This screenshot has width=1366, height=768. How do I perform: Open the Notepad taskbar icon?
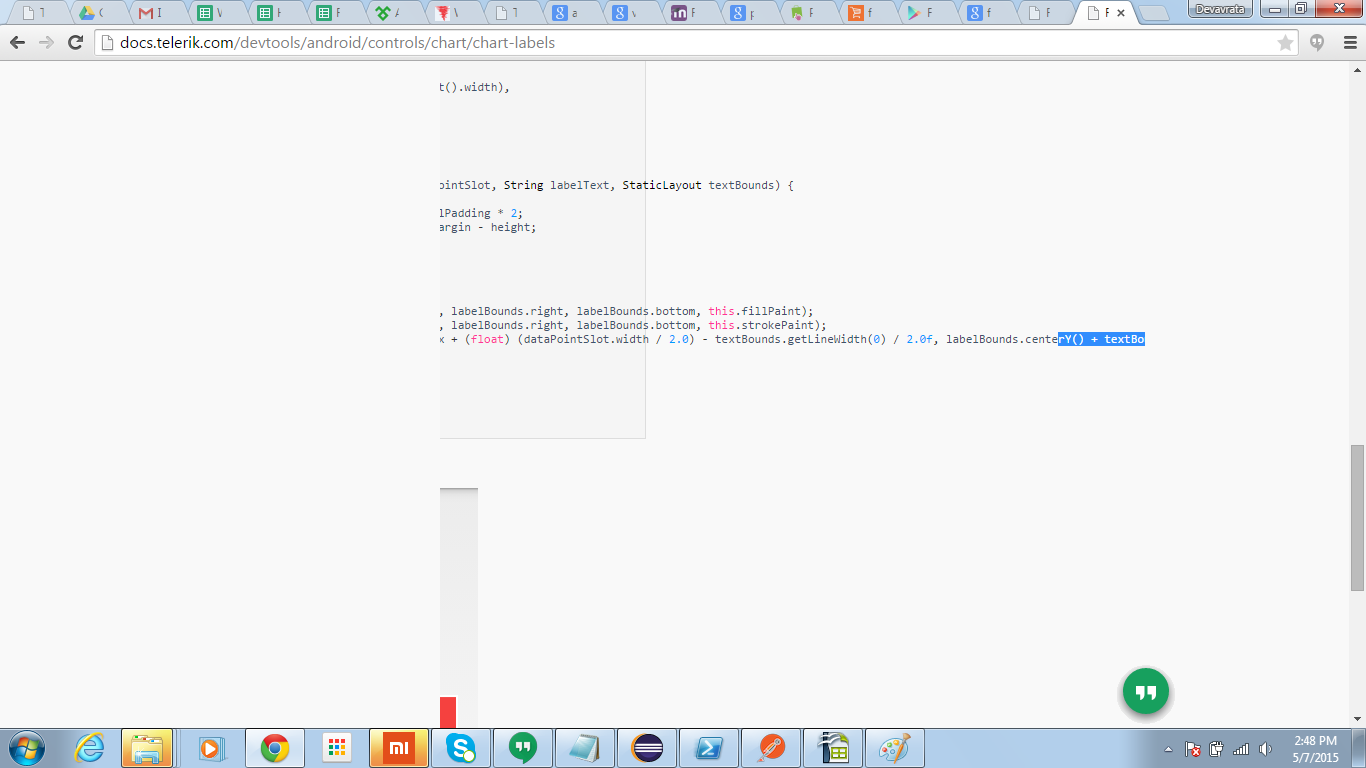click(x=584, y=748)
